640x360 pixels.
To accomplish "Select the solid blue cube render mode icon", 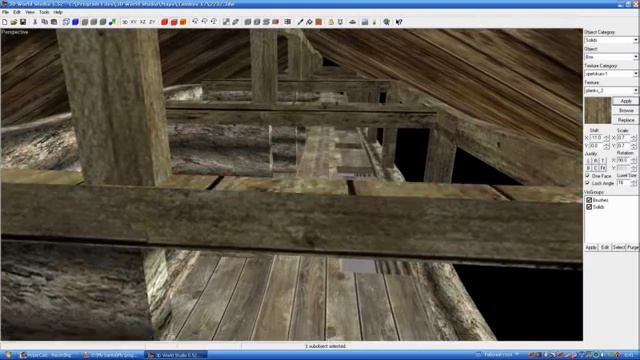I will [75, 22].
